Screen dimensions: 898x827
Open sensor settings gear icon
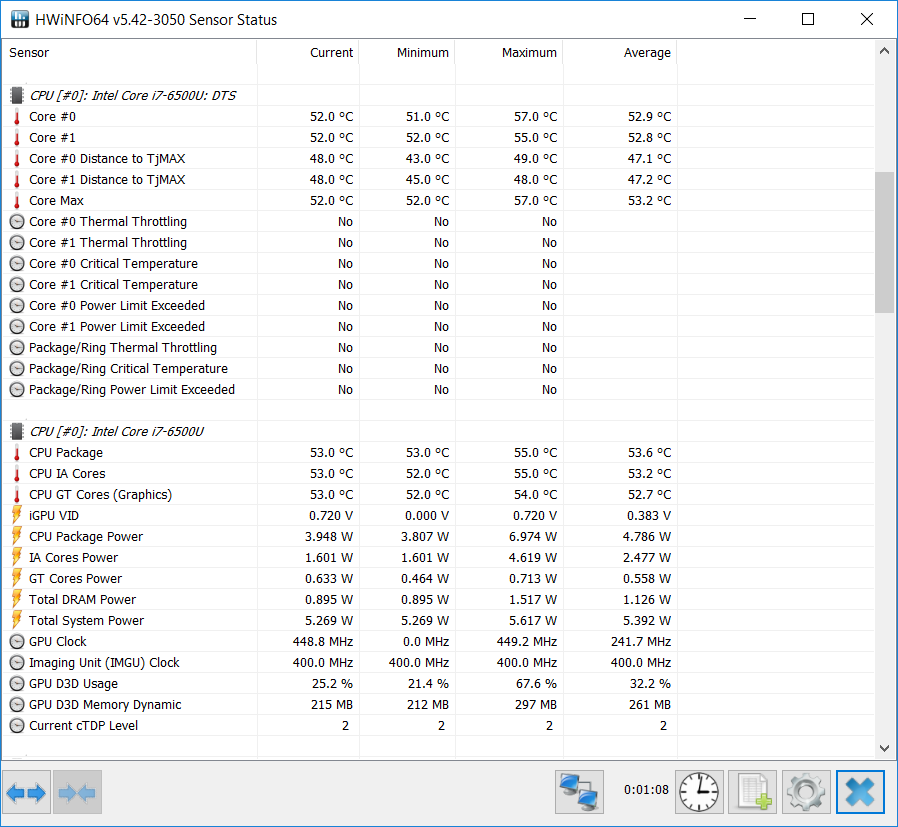point(806,794)
